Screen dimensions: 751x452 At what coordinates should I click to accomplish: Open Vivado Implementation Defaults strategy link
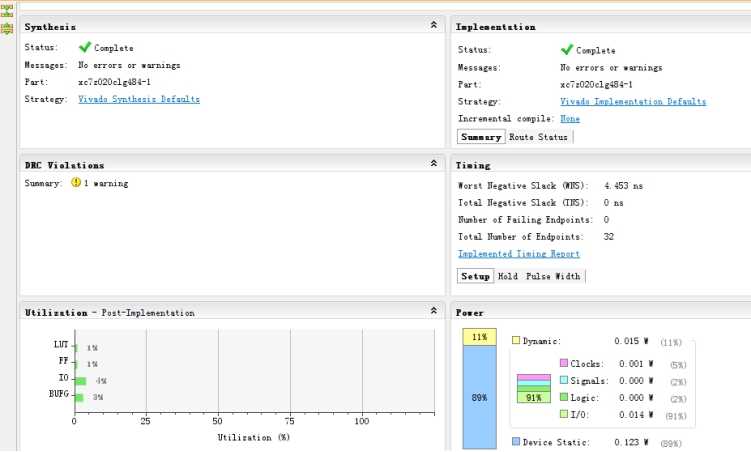pyautogui.click(x=633, y=102)
